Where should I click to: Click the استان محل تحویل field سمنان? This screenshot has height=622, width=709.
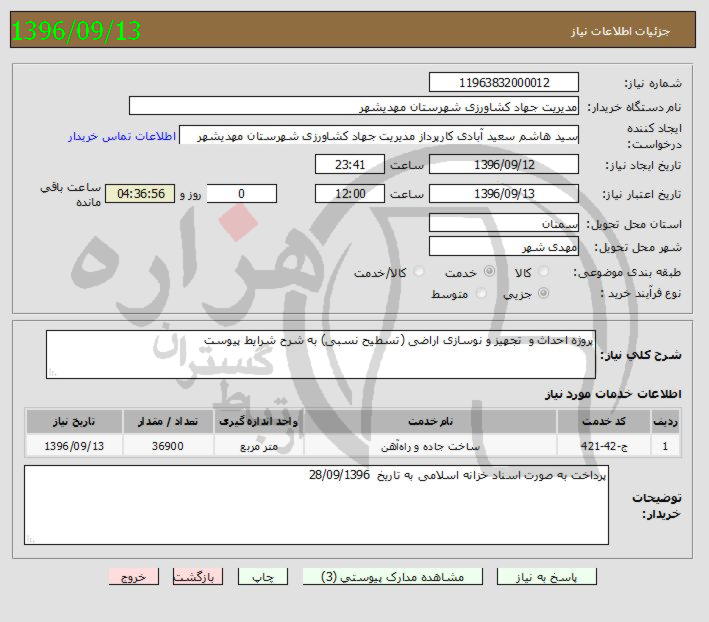(x=504, y=223)
